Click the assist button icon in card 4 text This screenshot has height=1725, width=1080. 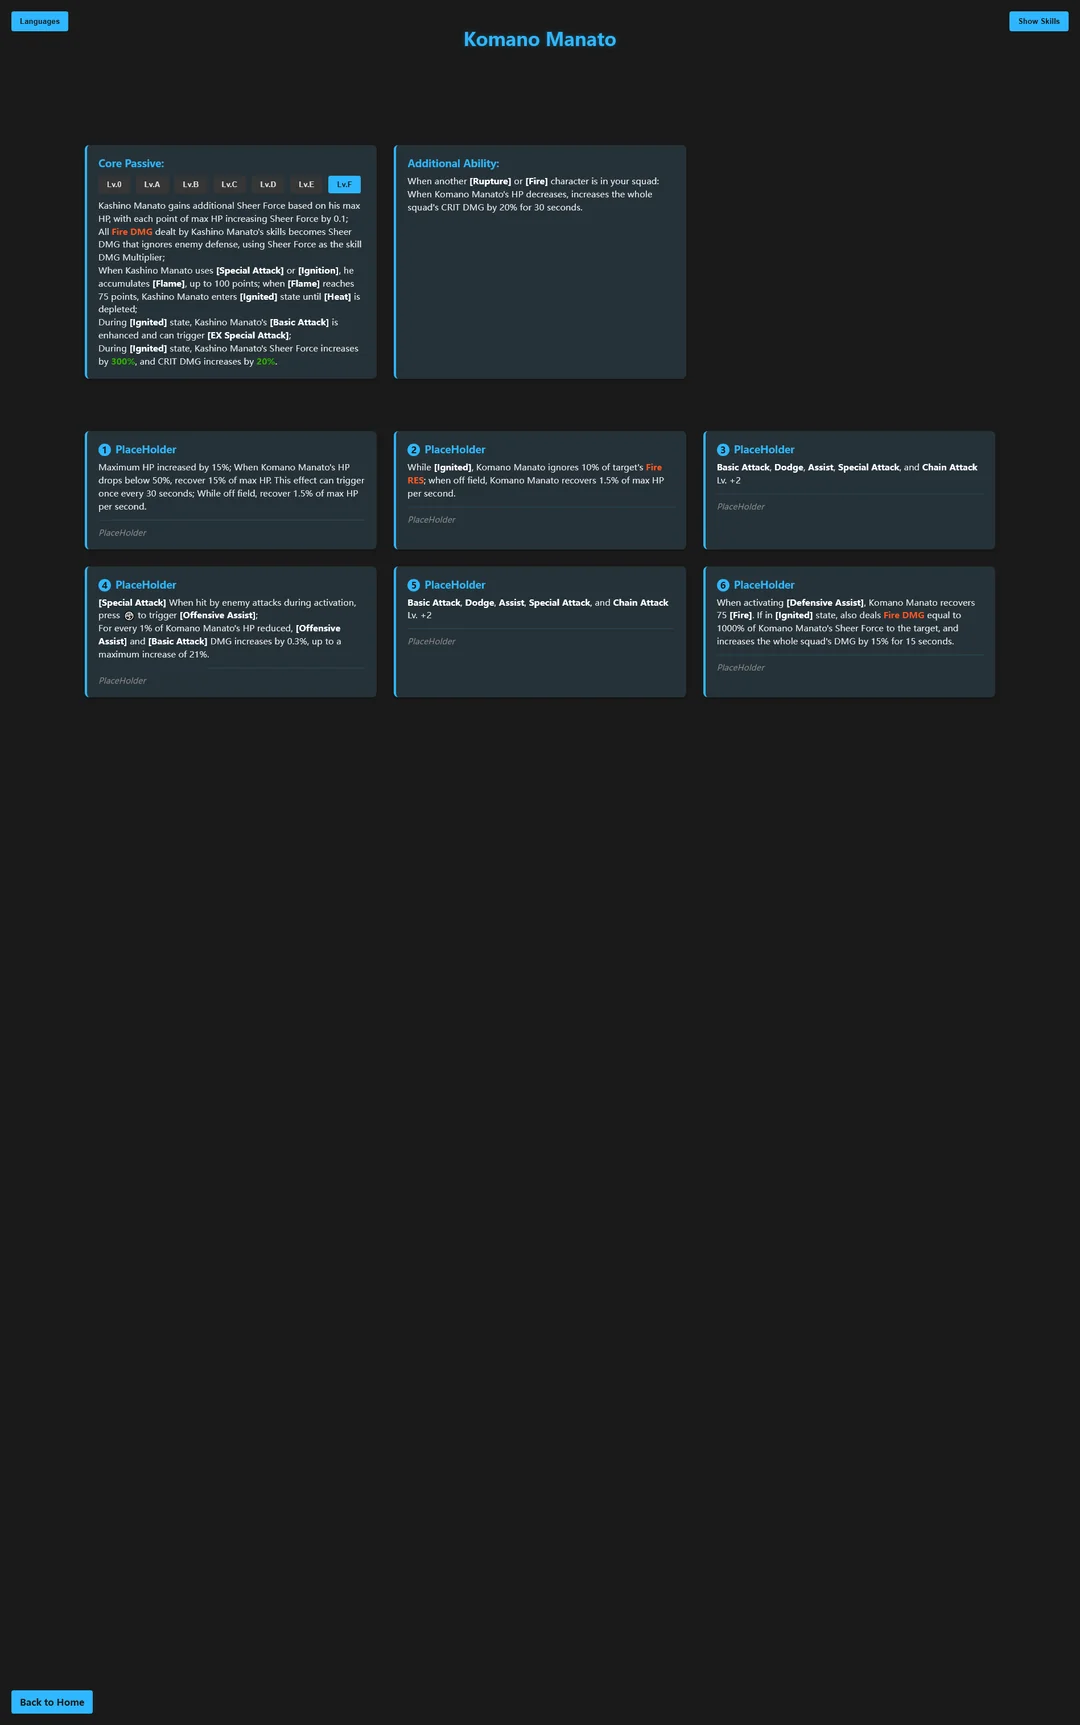click(129, 616)
